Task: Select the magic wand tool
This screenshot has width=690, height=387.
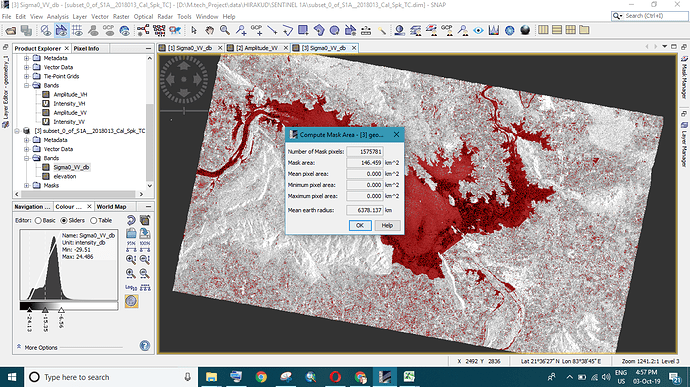Action: point(382,30)
